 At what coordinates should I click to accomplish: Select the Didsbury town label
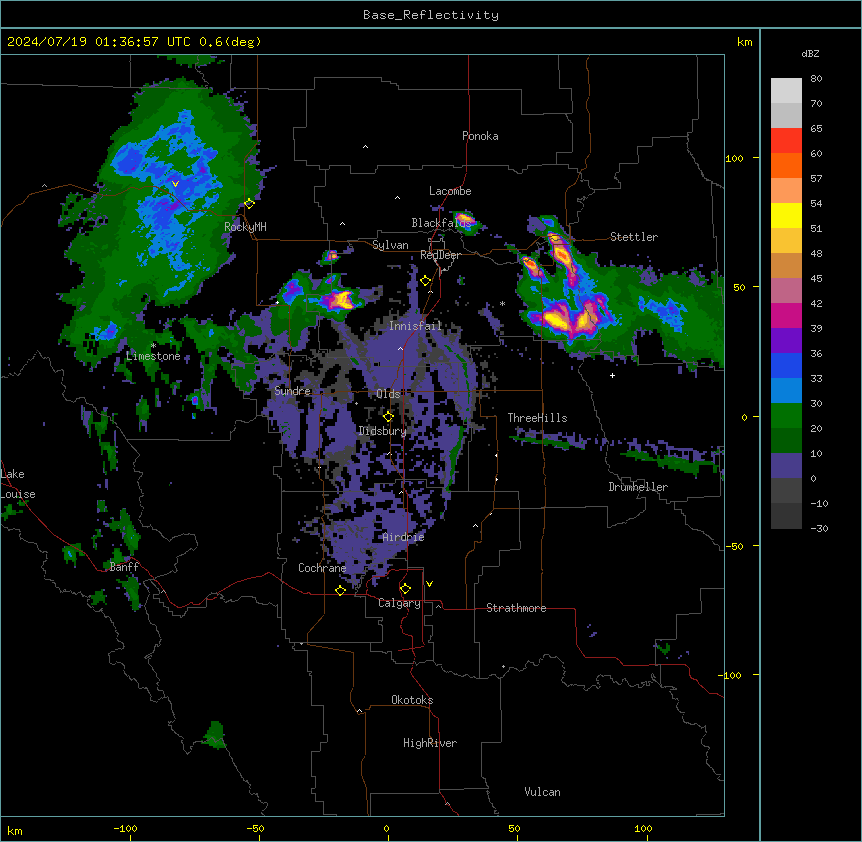click(383, 431)
